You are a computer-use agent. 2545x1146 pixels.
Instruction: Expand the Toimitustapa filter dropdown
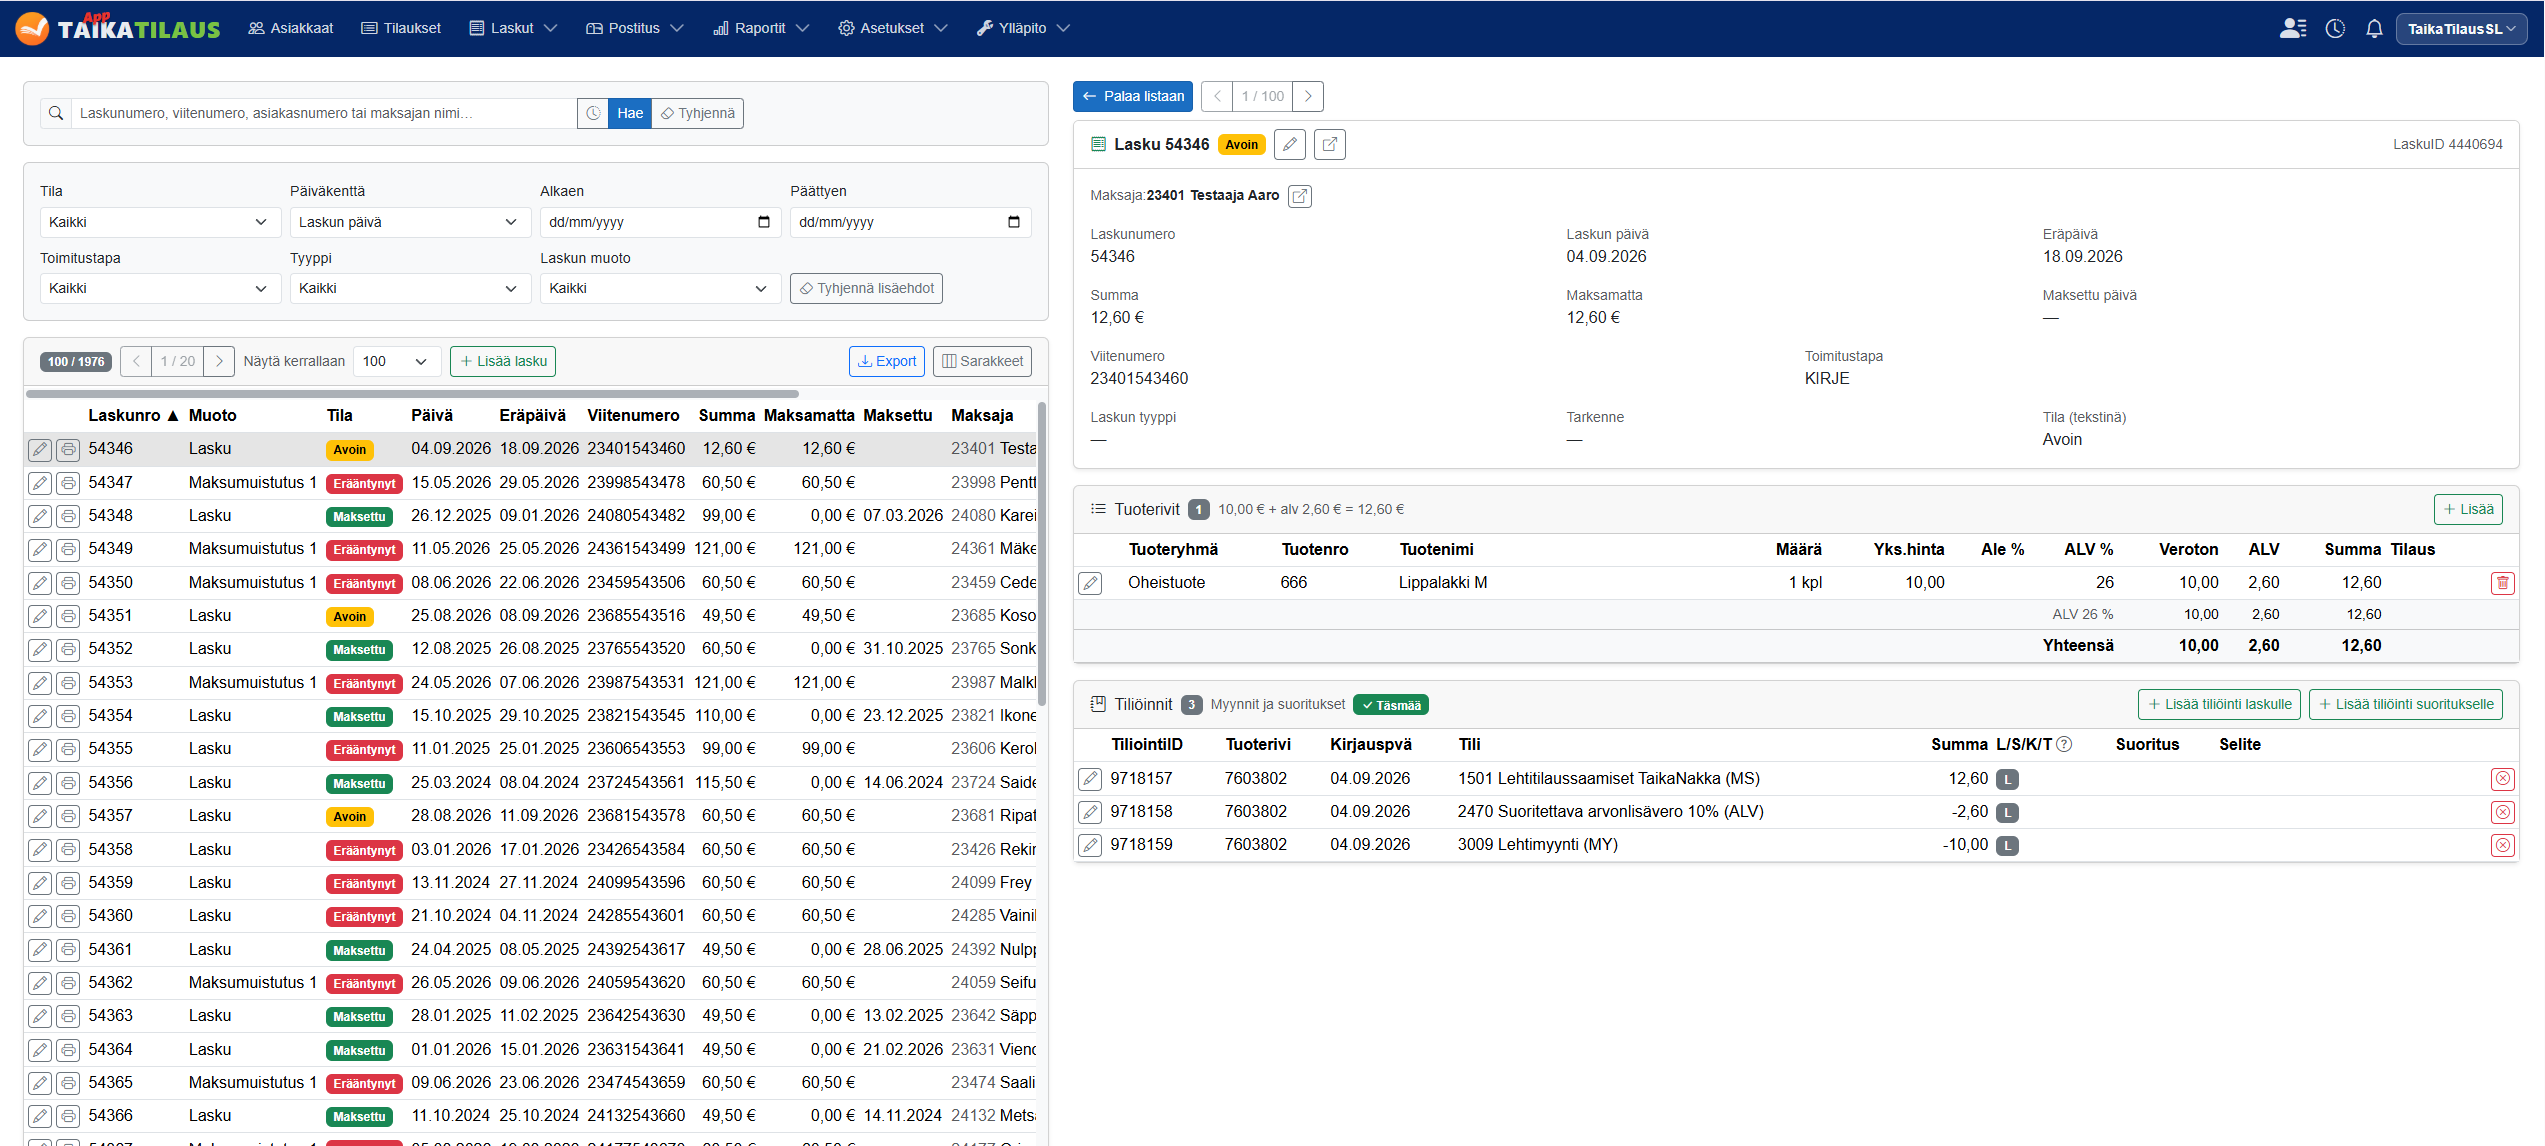pyautogui.click(x=160, y=288)
